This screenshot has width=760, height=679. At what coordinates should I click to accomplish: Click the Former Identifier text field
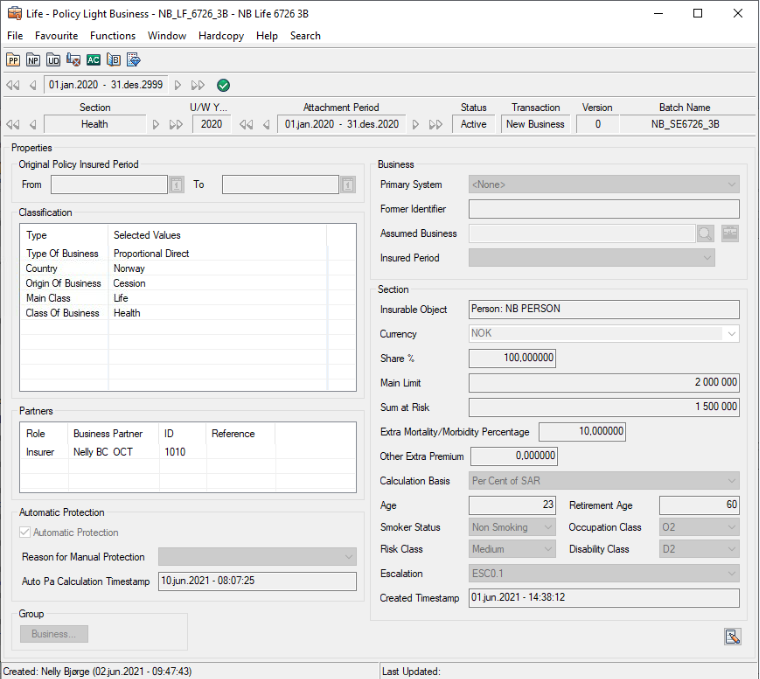click(x=604, y=209)
